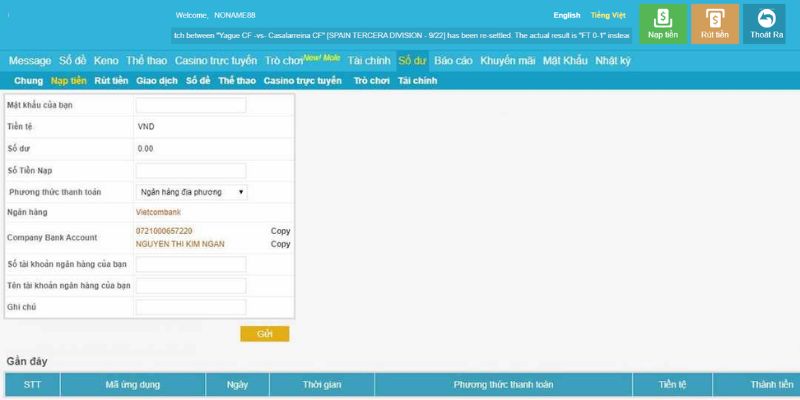Click the orange Rút tiền withdraw icon
800x400 pixels.
pyautogui.click(x=715, y=23)
